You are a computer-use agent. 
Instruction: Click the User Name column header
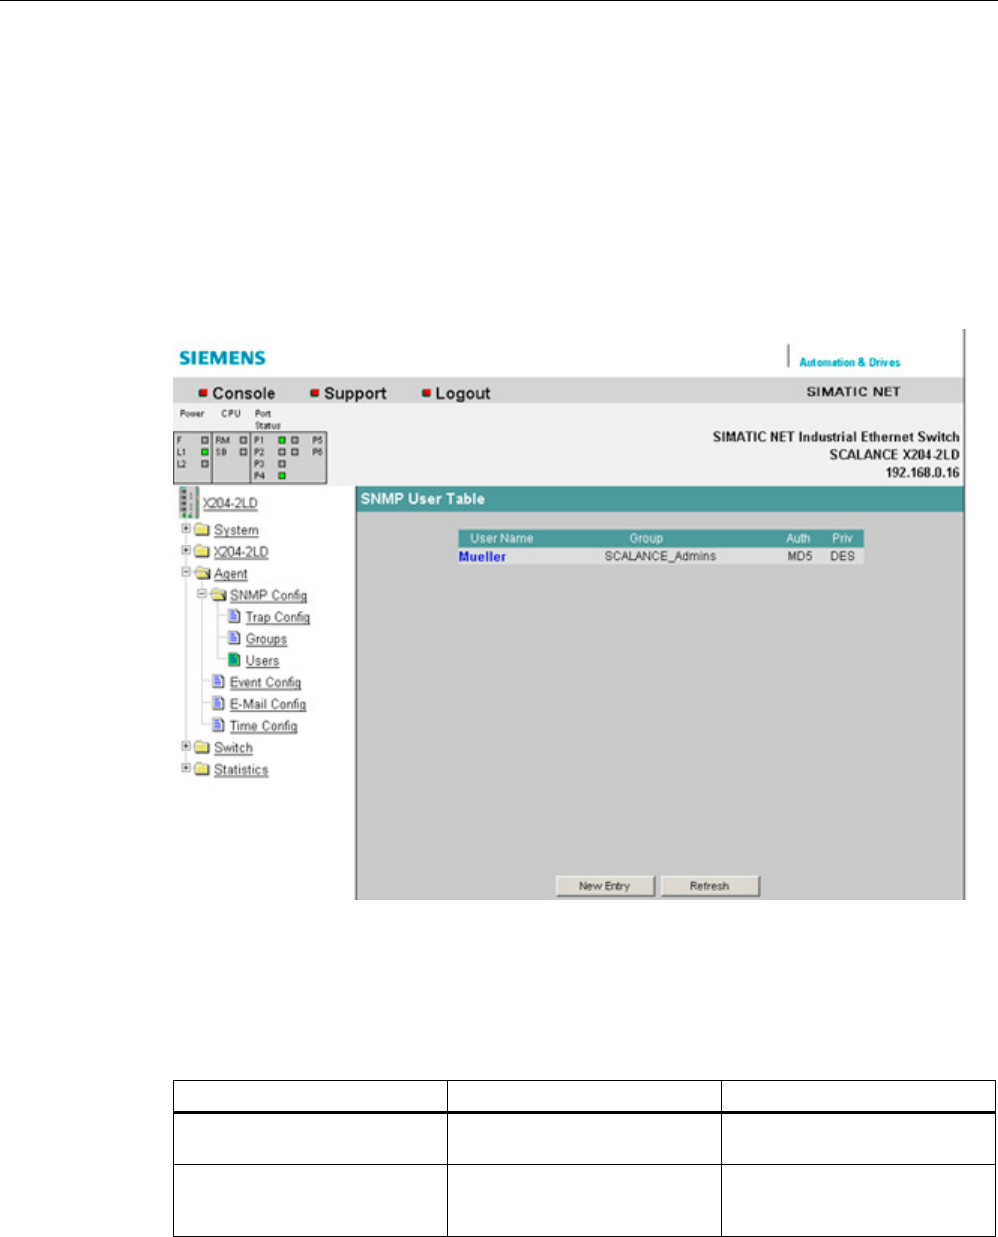point(502,538)
